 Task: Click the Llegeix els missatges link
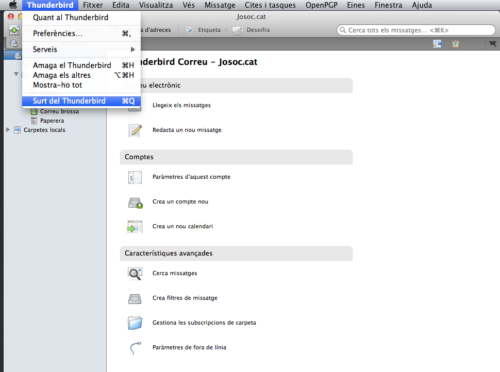tap(182, 105)
